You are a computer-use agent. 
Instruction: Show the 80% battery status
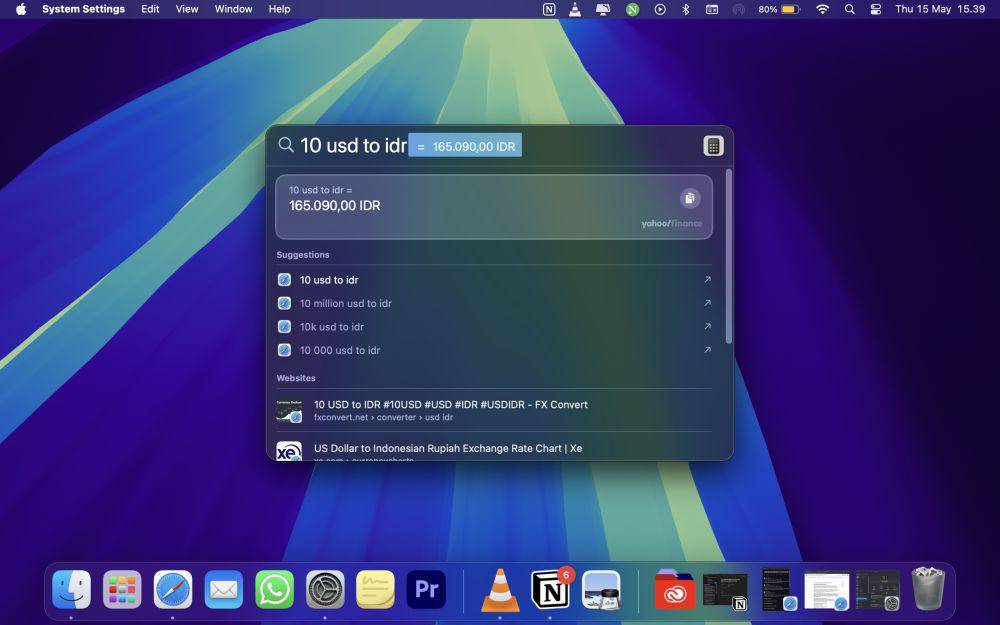pyautogui.click(x=779, y=9)
